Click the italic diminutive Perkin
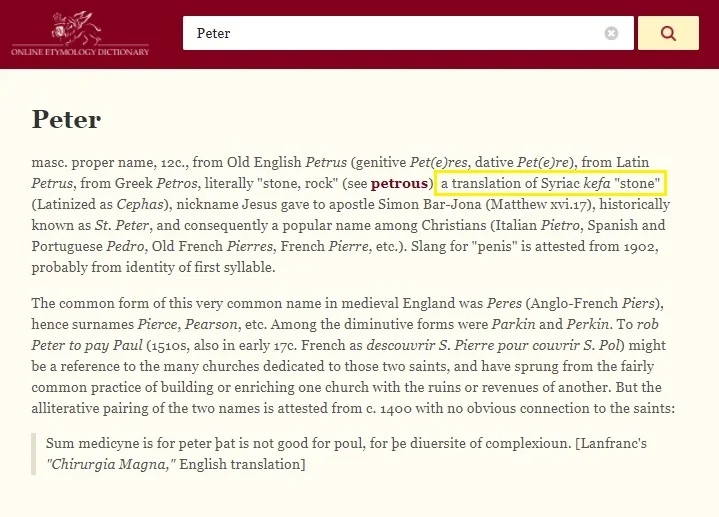This screenshot has width=719, height=517. (588, 324)
